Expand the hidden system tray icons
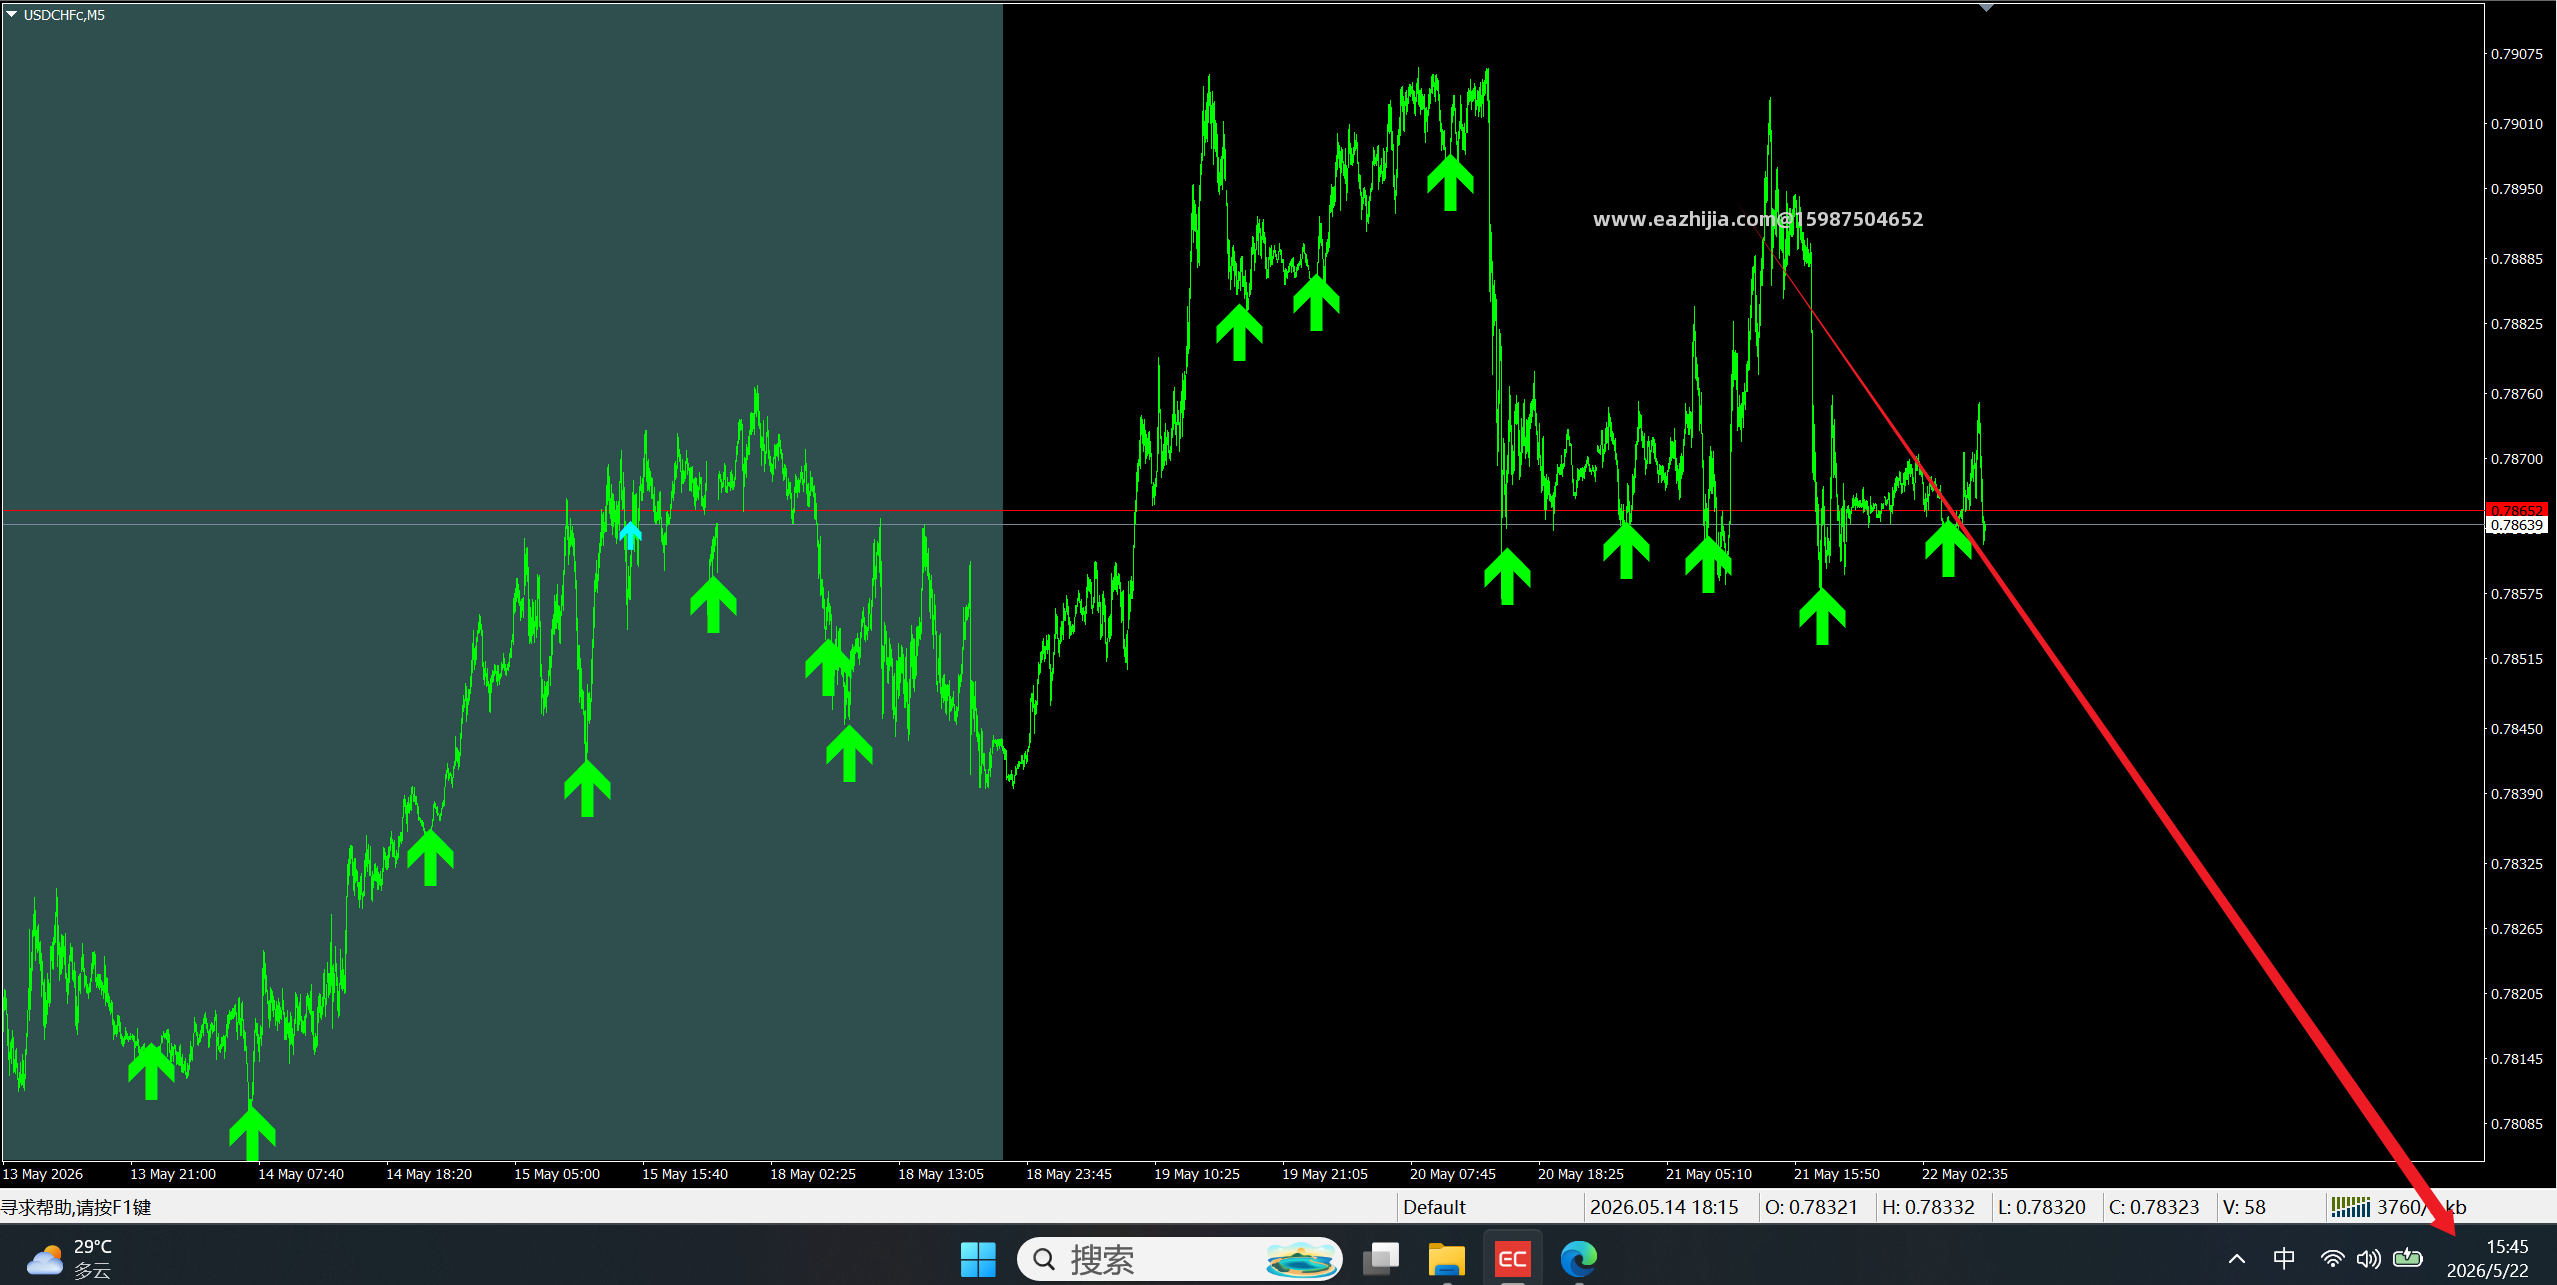2557x1285 pixels. 2237,1259
